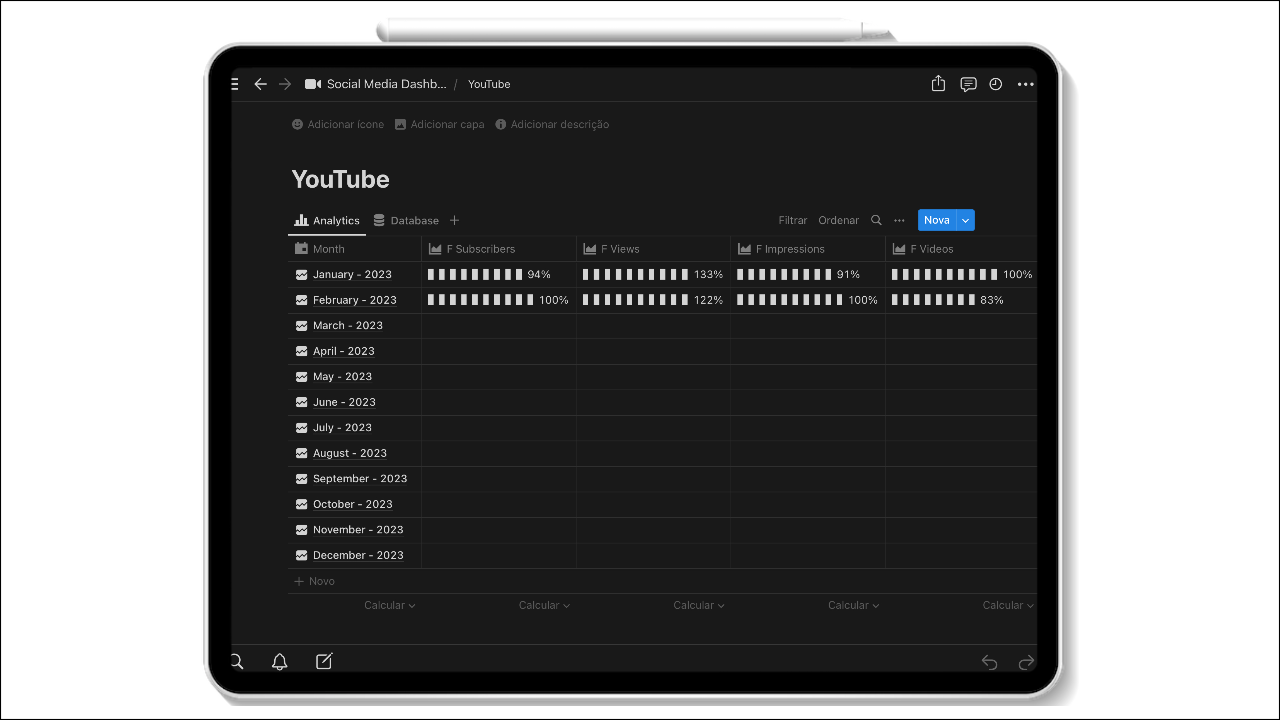Screen dimensions: 1280x720
Task: Open the November - 2023 row
Action: (358, 530)
